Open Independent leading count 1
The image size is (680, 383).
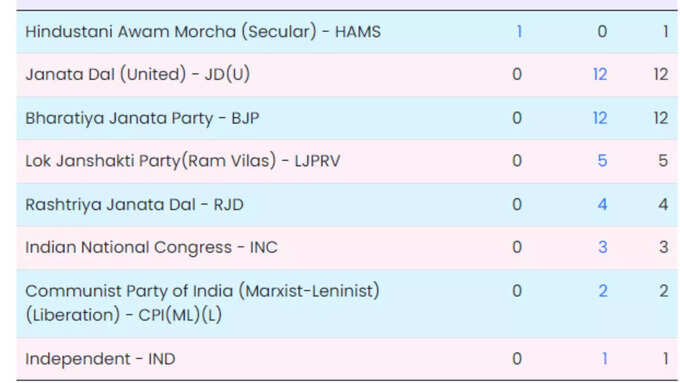605,359
